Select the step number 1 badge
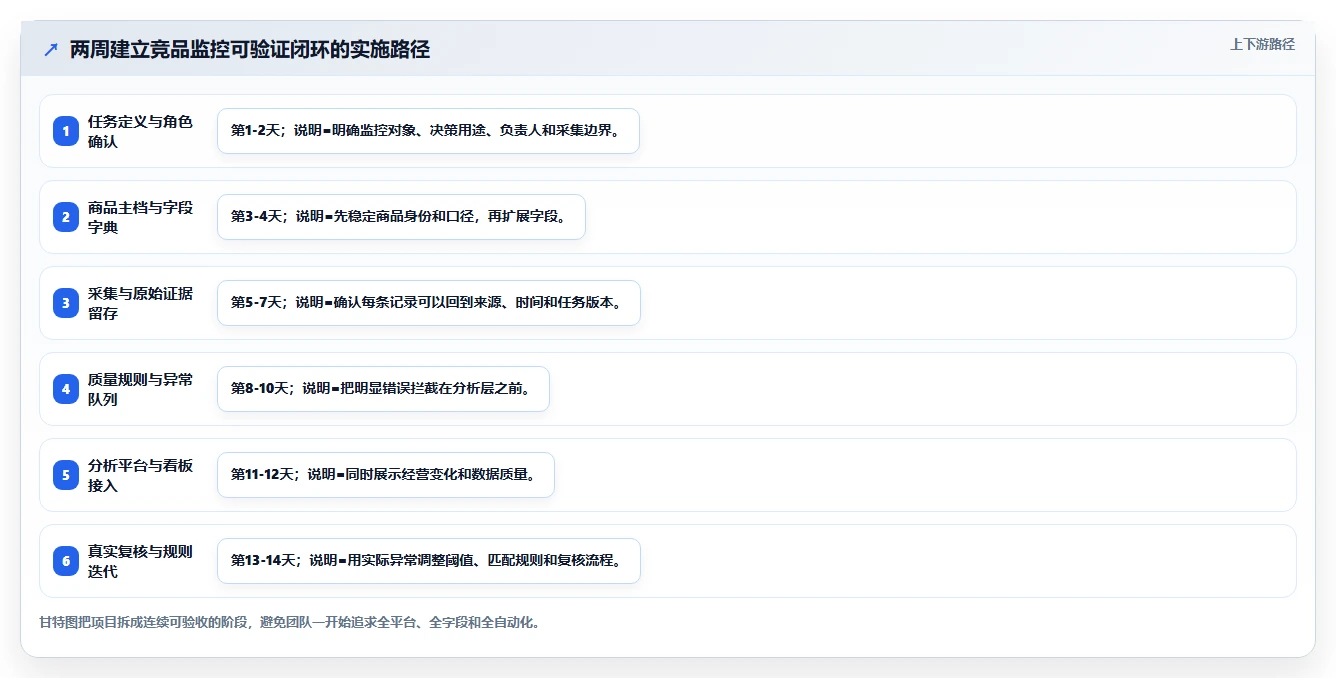Viewport: 1336px width, 678px height. (66, 131)
